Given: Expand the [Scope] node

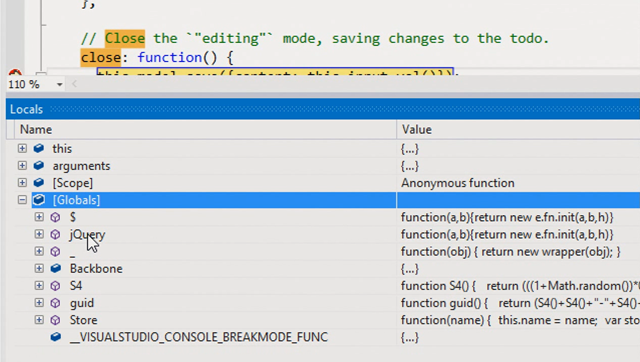Looking at the screenshot, I should point(22,183).
